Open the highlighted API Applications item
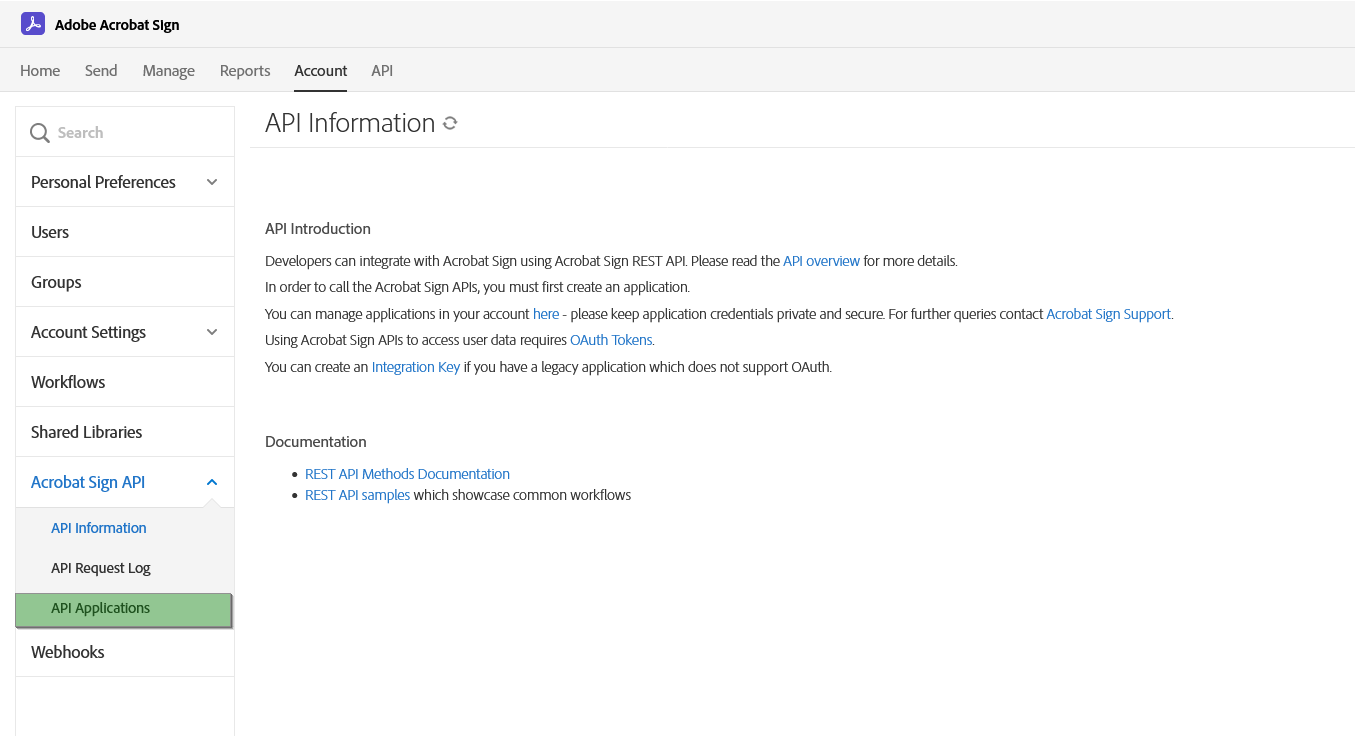The height and width of the screenshot is (736, 1355). click(x=124, y=610)
